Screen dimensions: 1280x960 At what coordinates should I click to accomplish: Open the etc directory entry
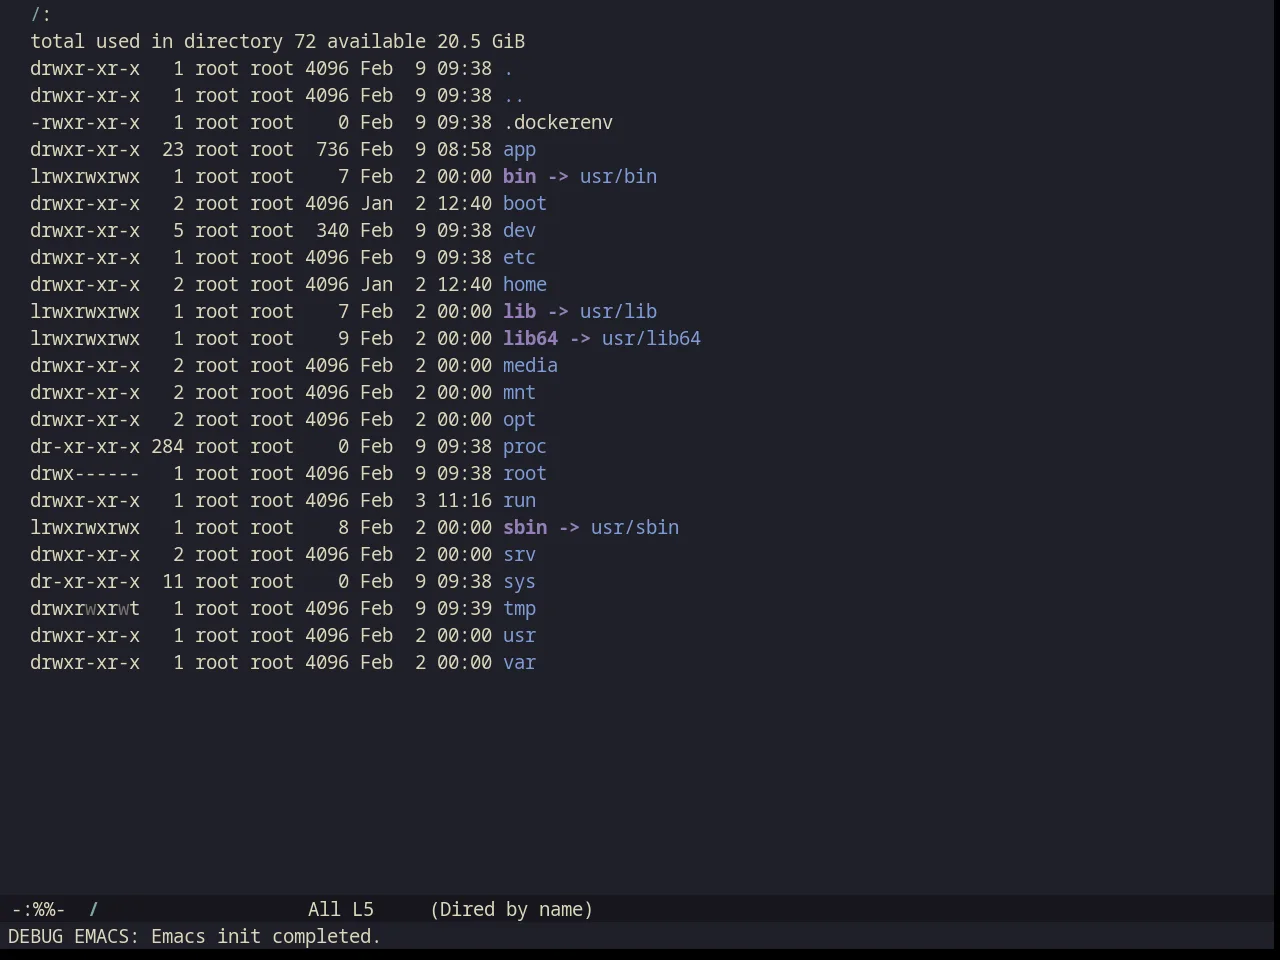tap(519, 258)
